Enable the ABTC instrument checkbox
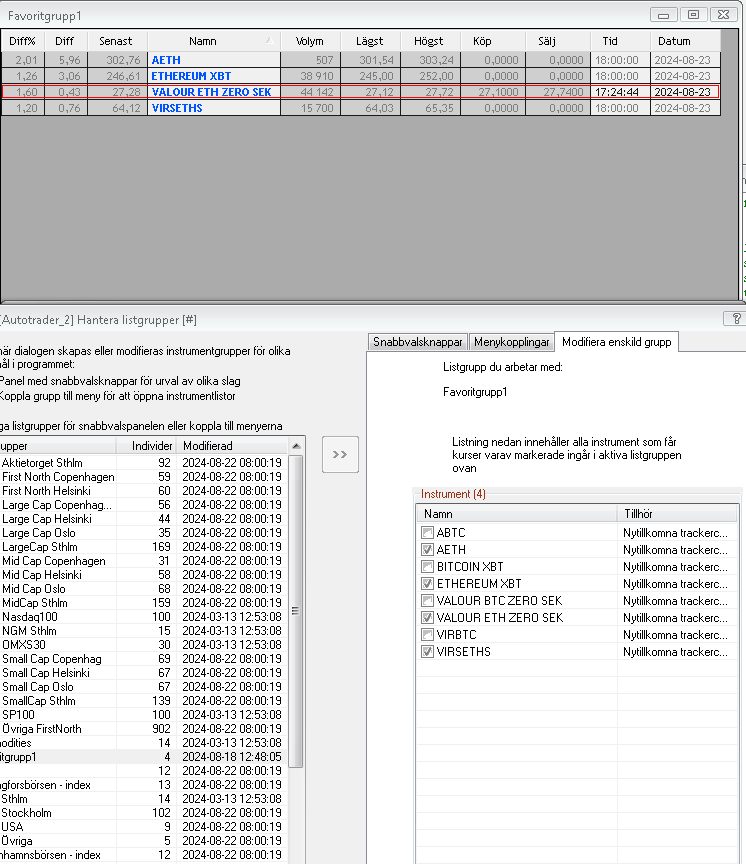 click(428, 533)
